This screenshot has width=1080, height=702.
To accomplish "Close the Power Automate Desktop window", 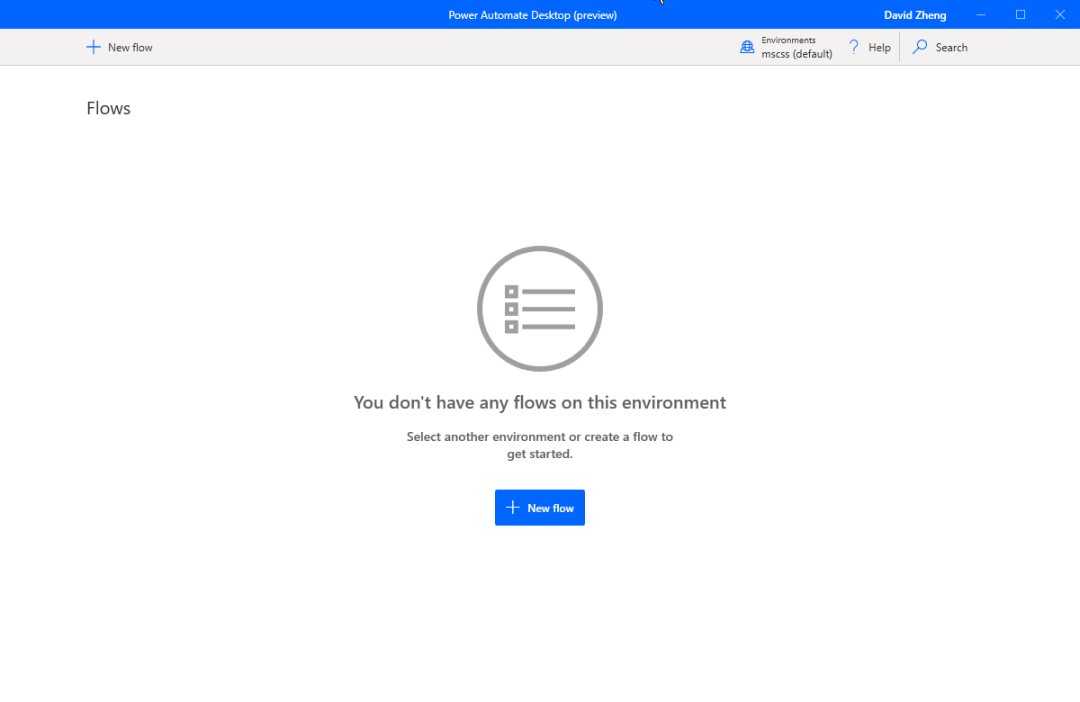I will point(1060,14).
